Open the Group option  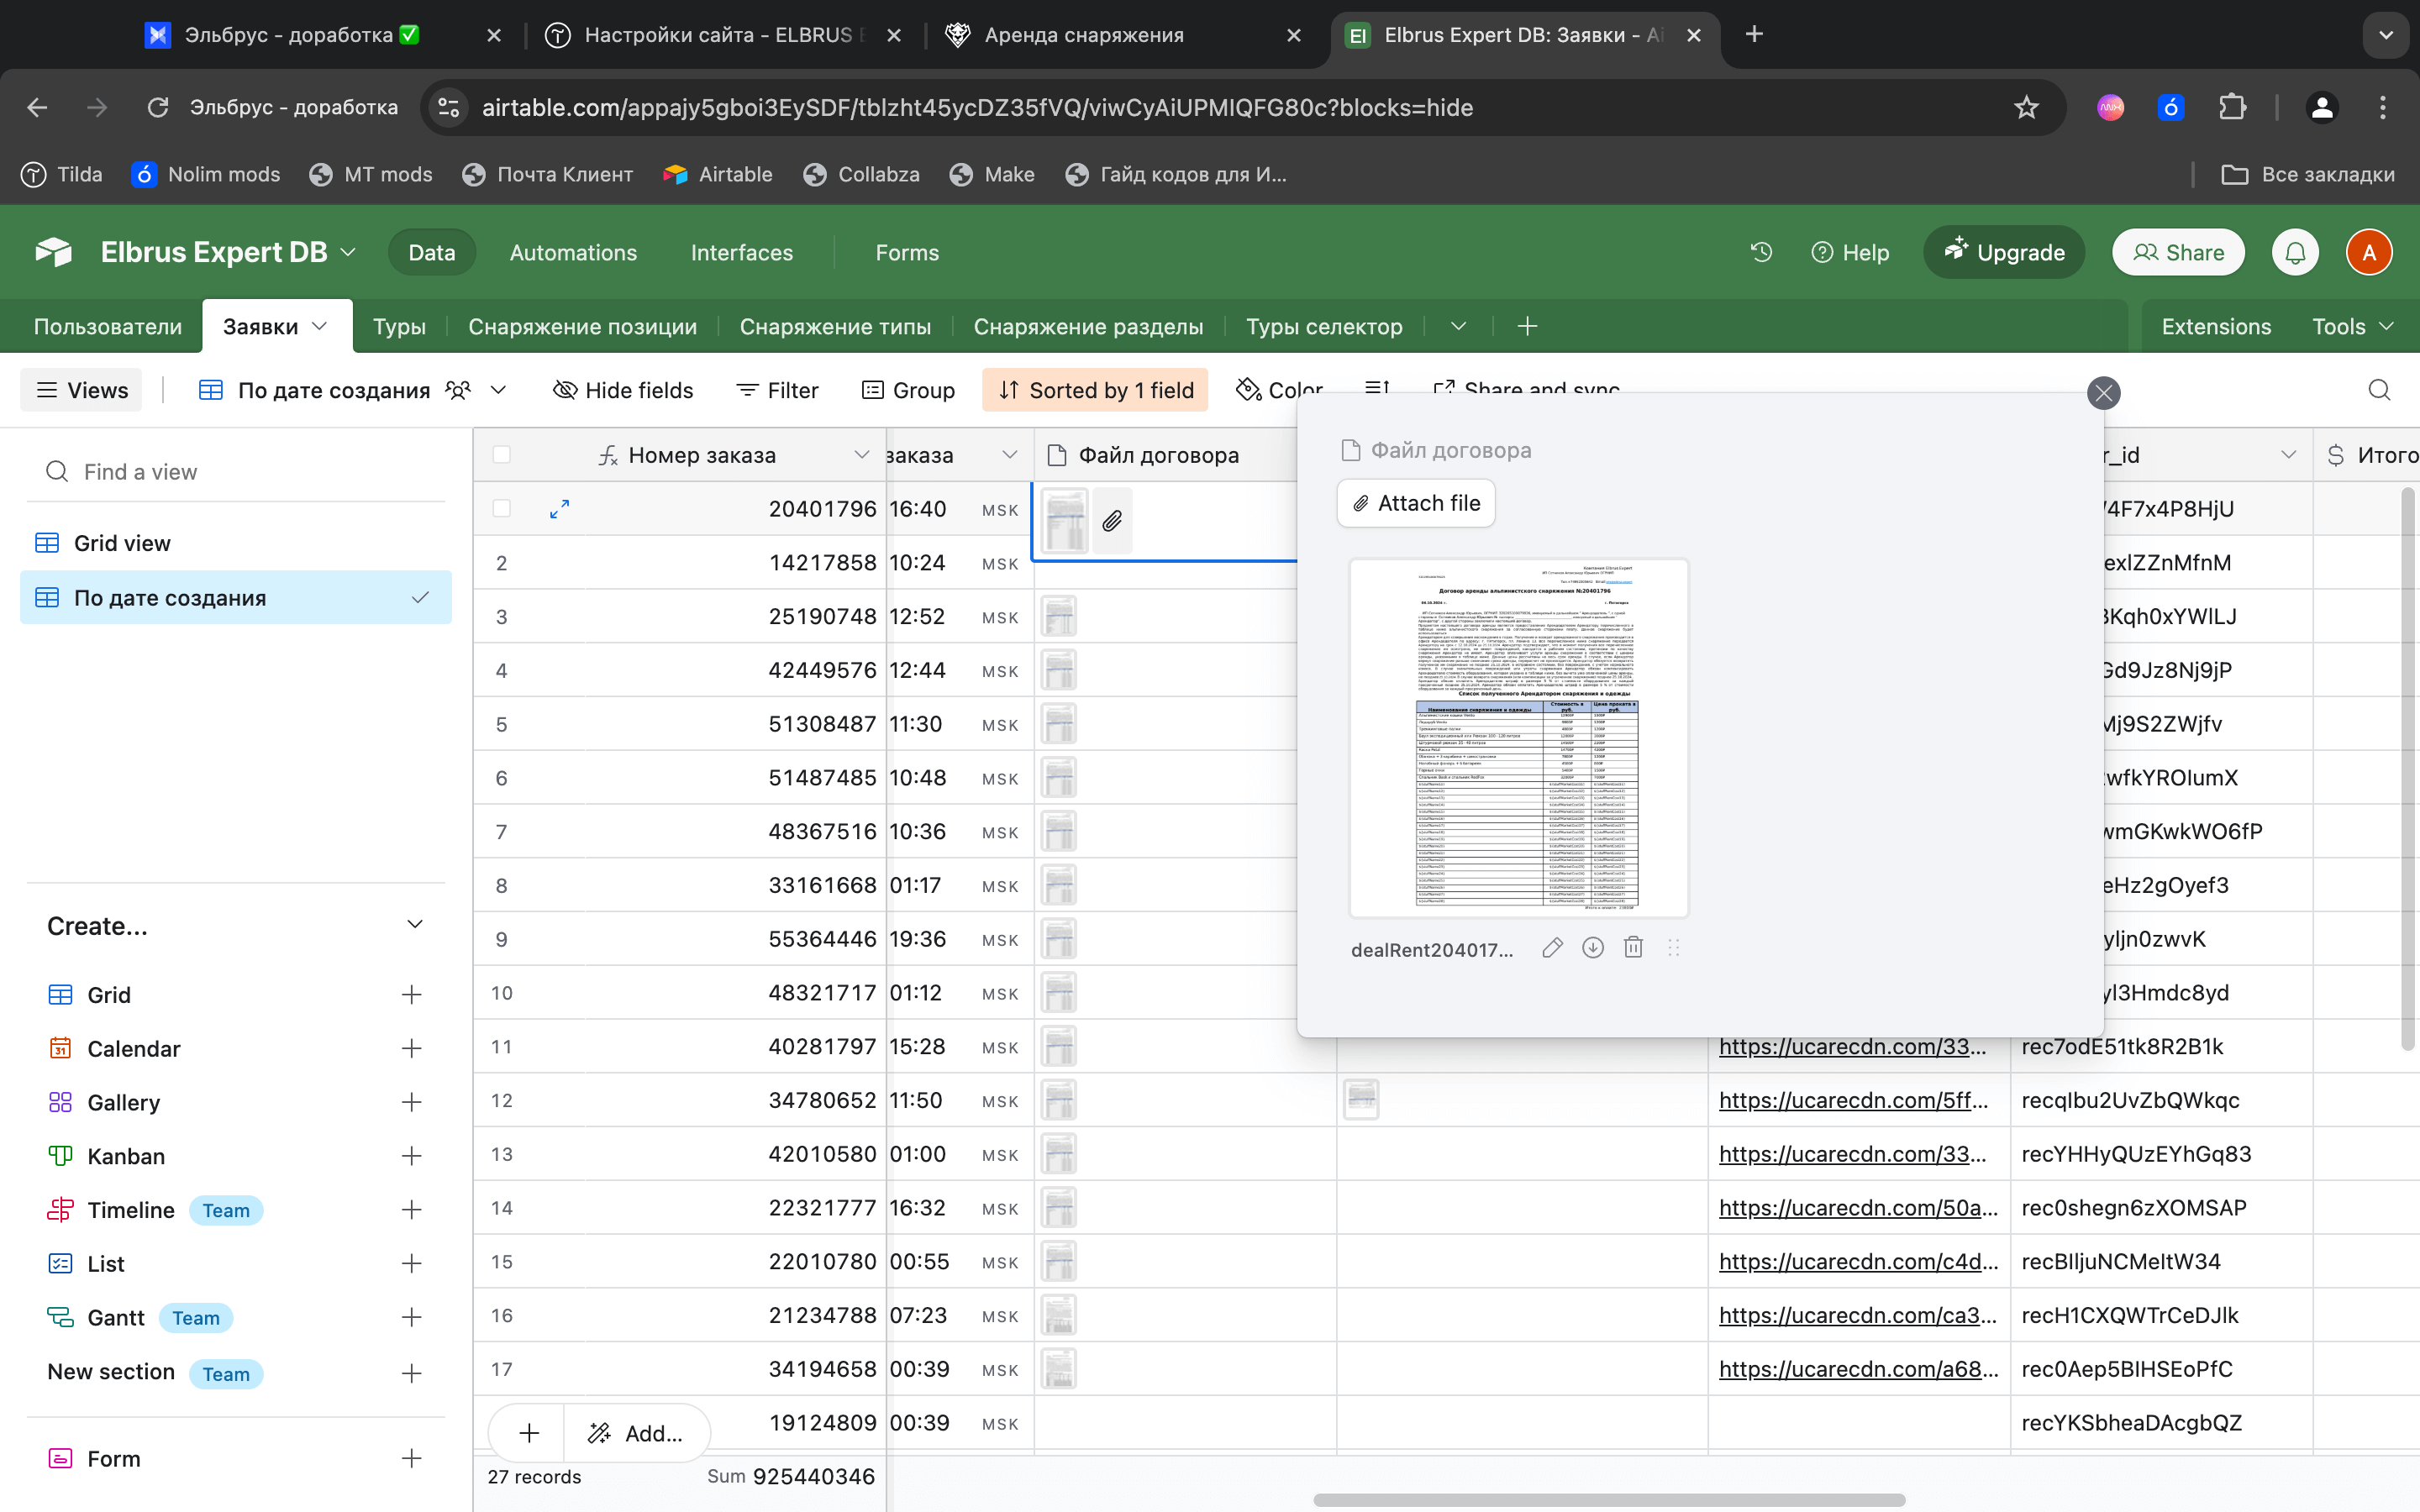click(908, 390)
